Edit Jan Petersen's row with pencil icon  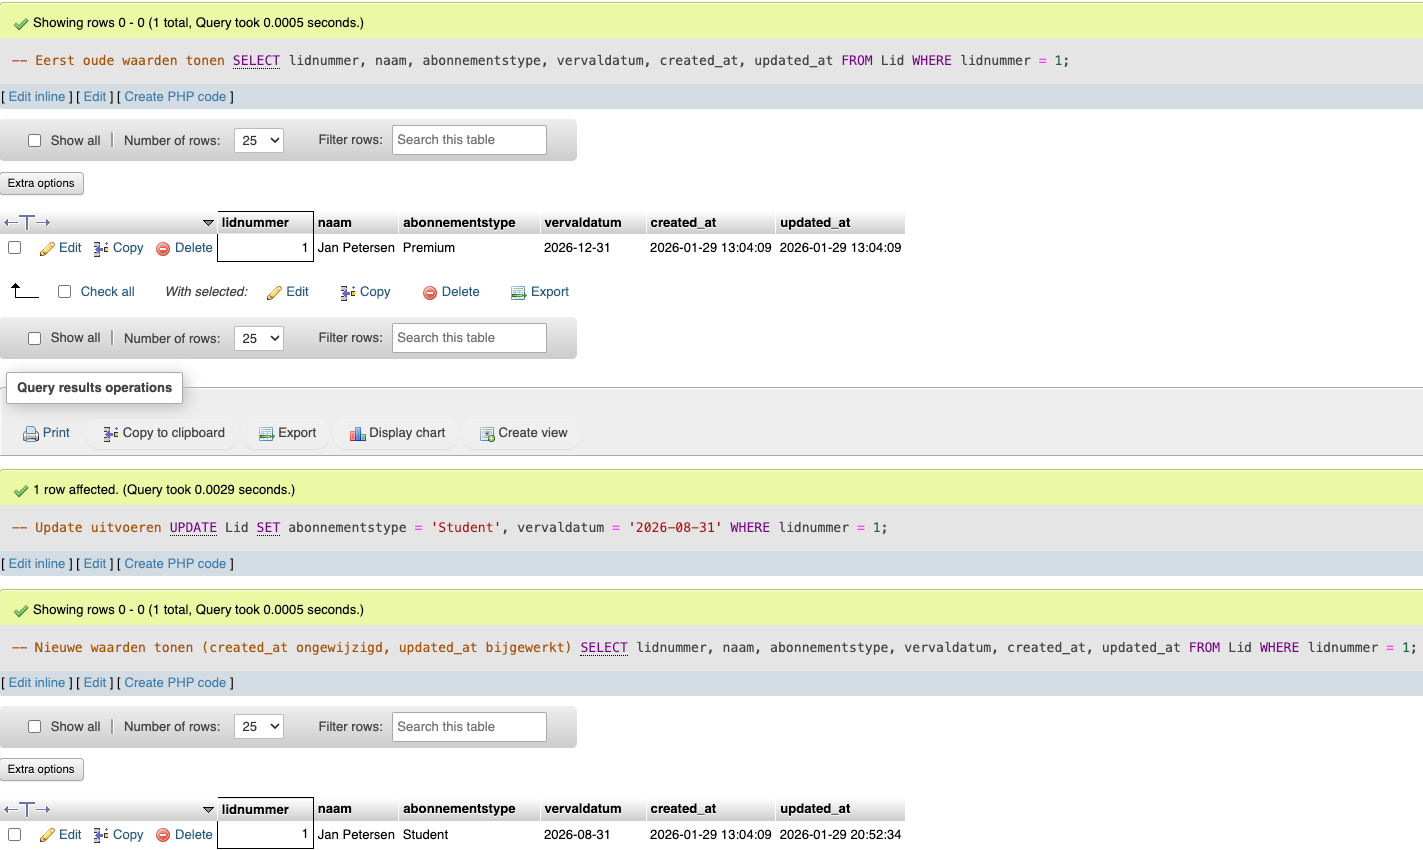coord(60,247)
